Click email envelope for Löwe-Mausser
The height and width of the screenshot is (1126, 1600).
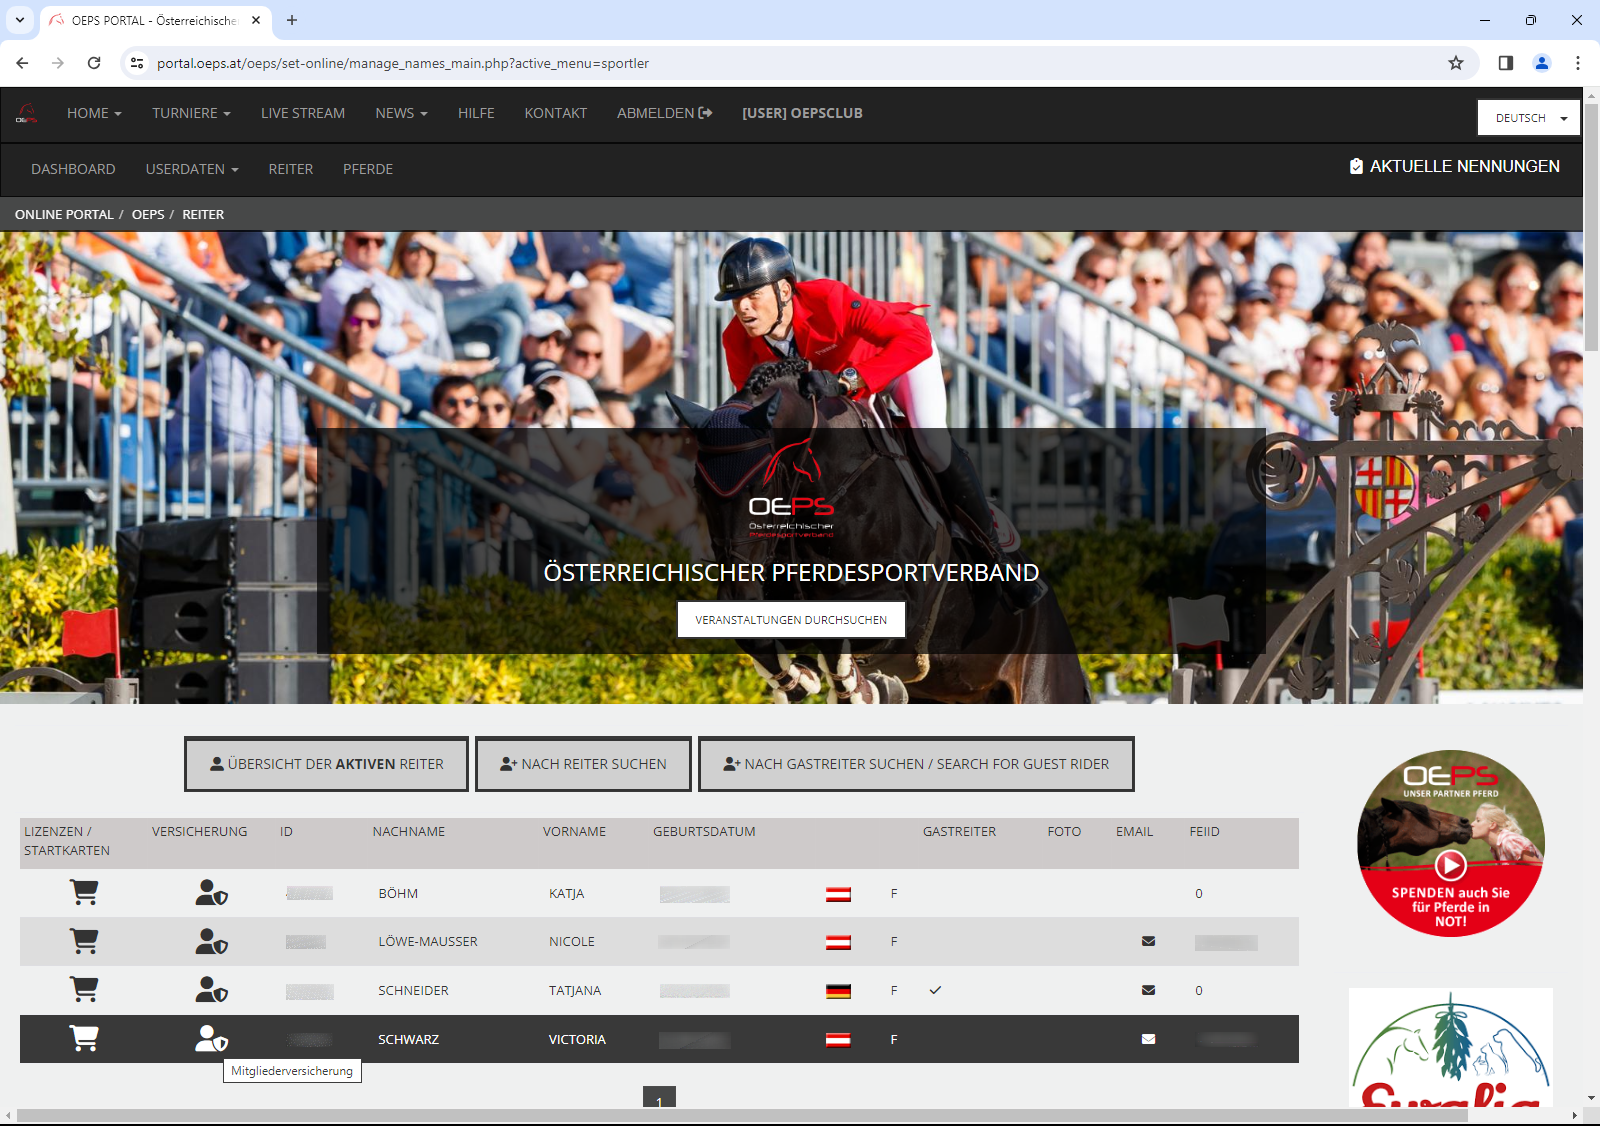[x=1148, y=941]
